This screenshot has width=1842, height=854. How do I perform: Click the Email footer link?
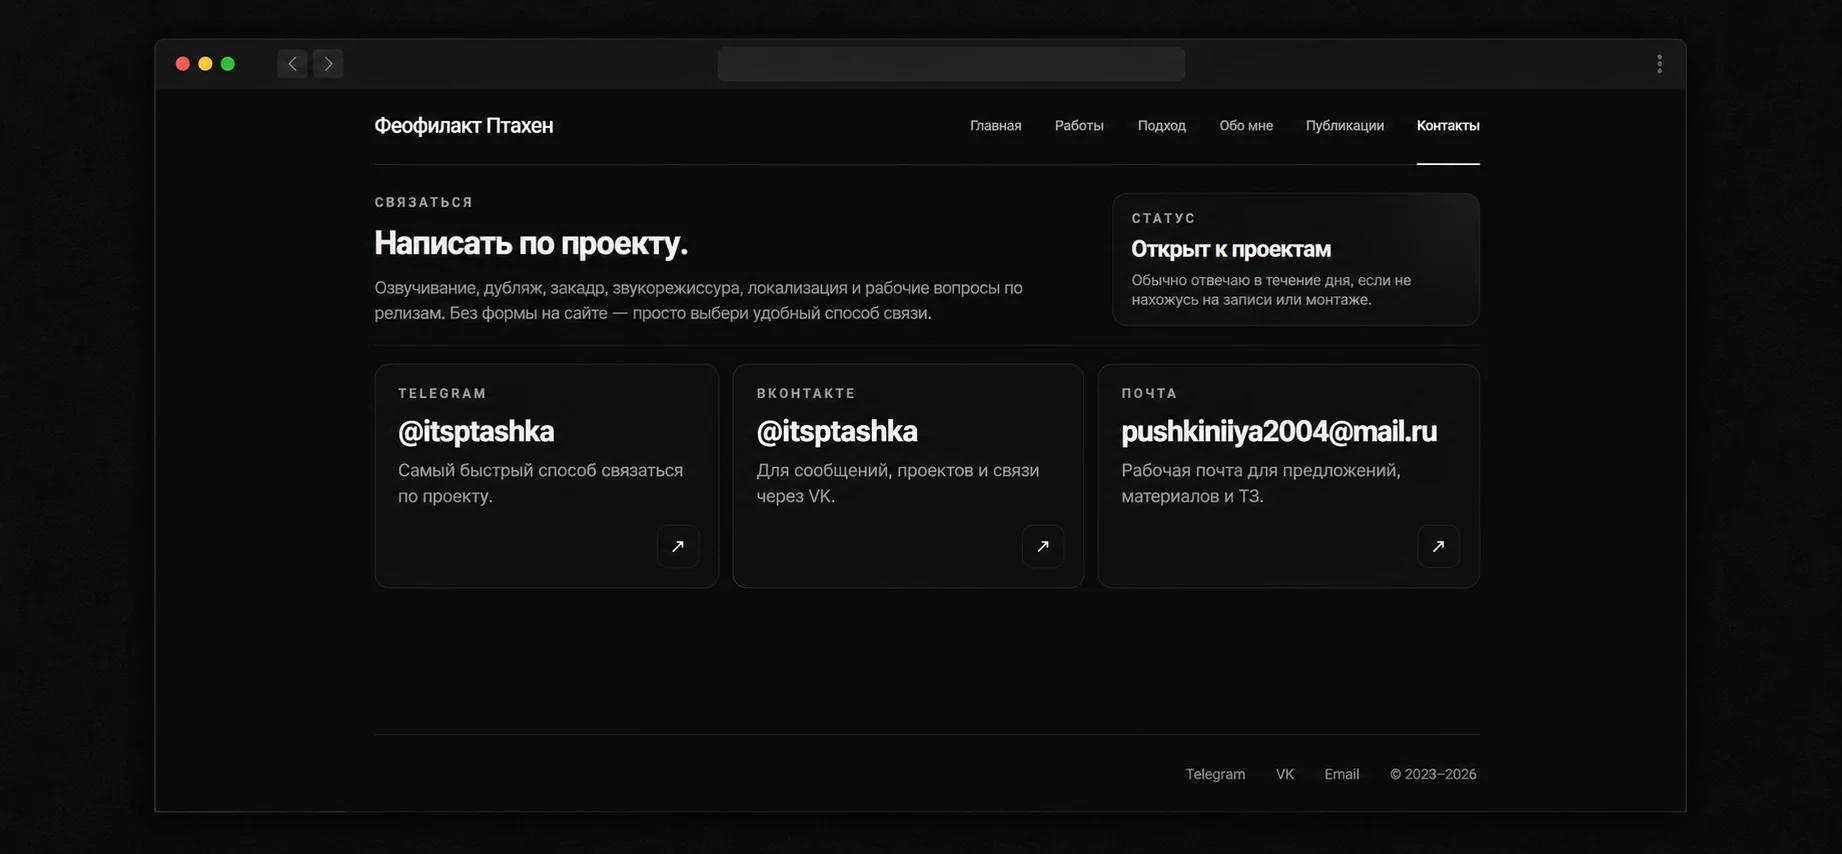[1342, 774]
